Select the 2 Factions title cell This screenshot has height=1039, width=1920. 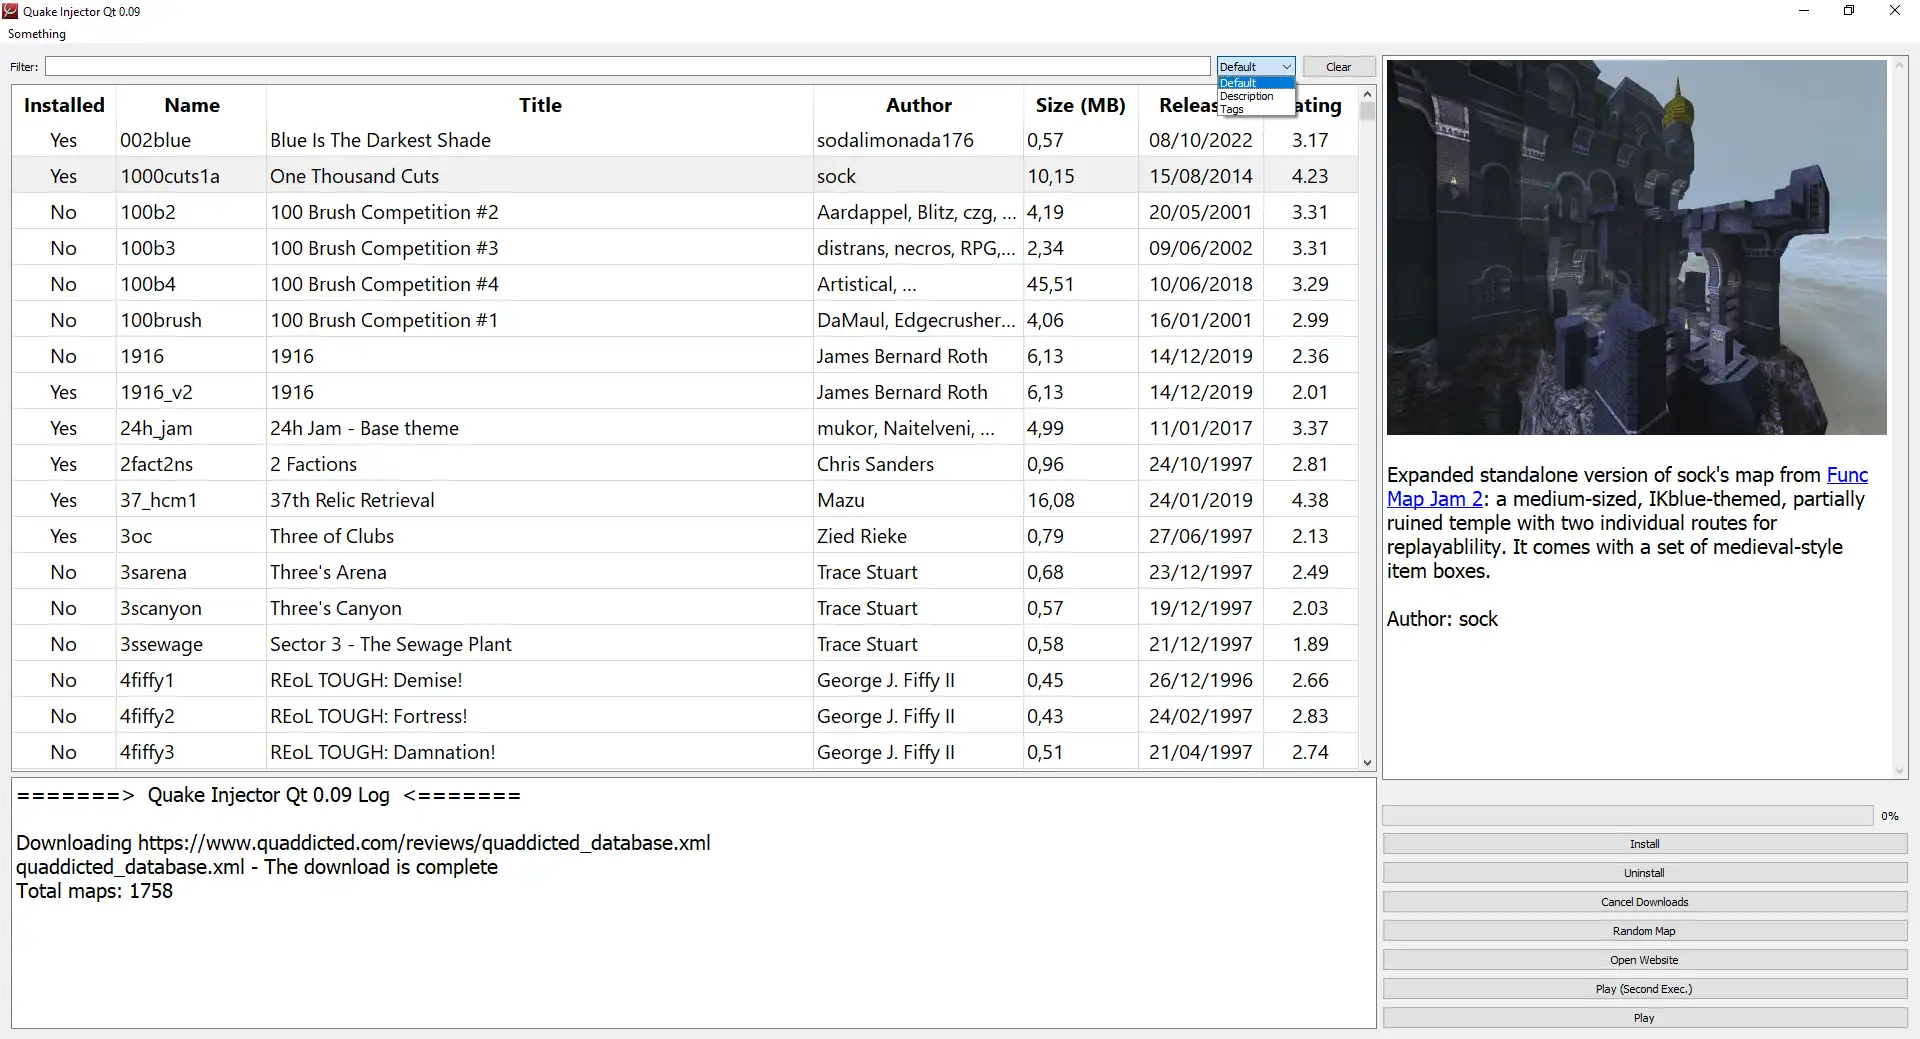point(540,464)
